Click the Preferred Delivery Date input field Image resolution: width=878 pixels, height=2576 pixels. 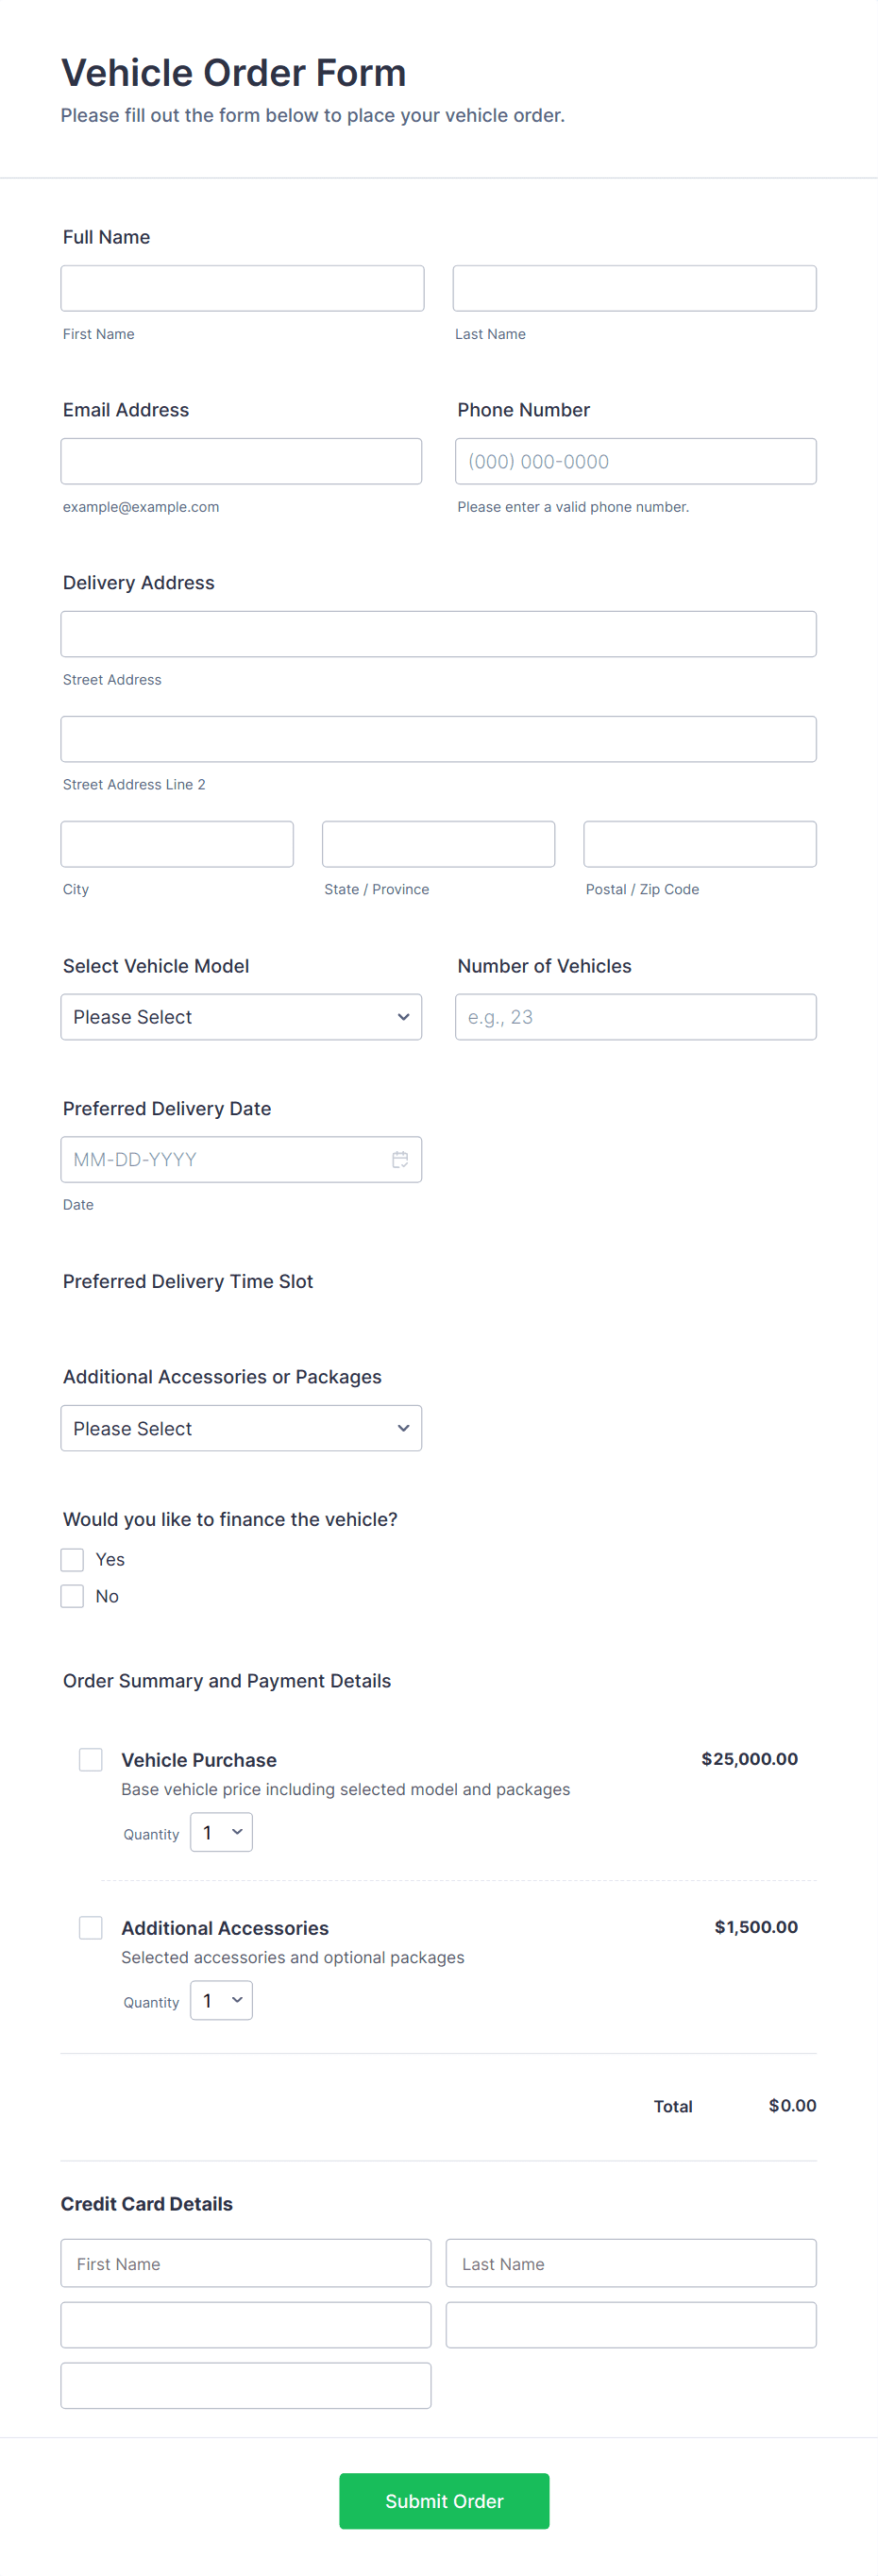[x=220, y=1159]
